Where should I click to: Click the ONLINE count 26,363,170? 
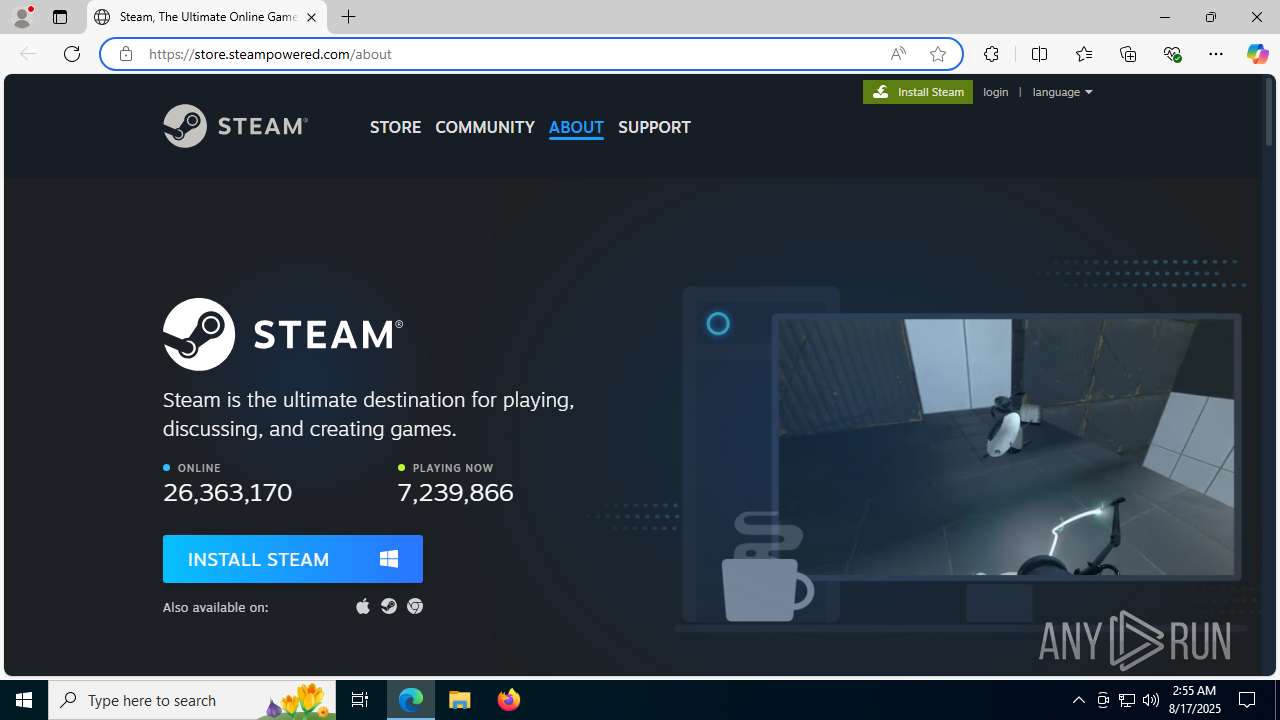pos(228,492)
